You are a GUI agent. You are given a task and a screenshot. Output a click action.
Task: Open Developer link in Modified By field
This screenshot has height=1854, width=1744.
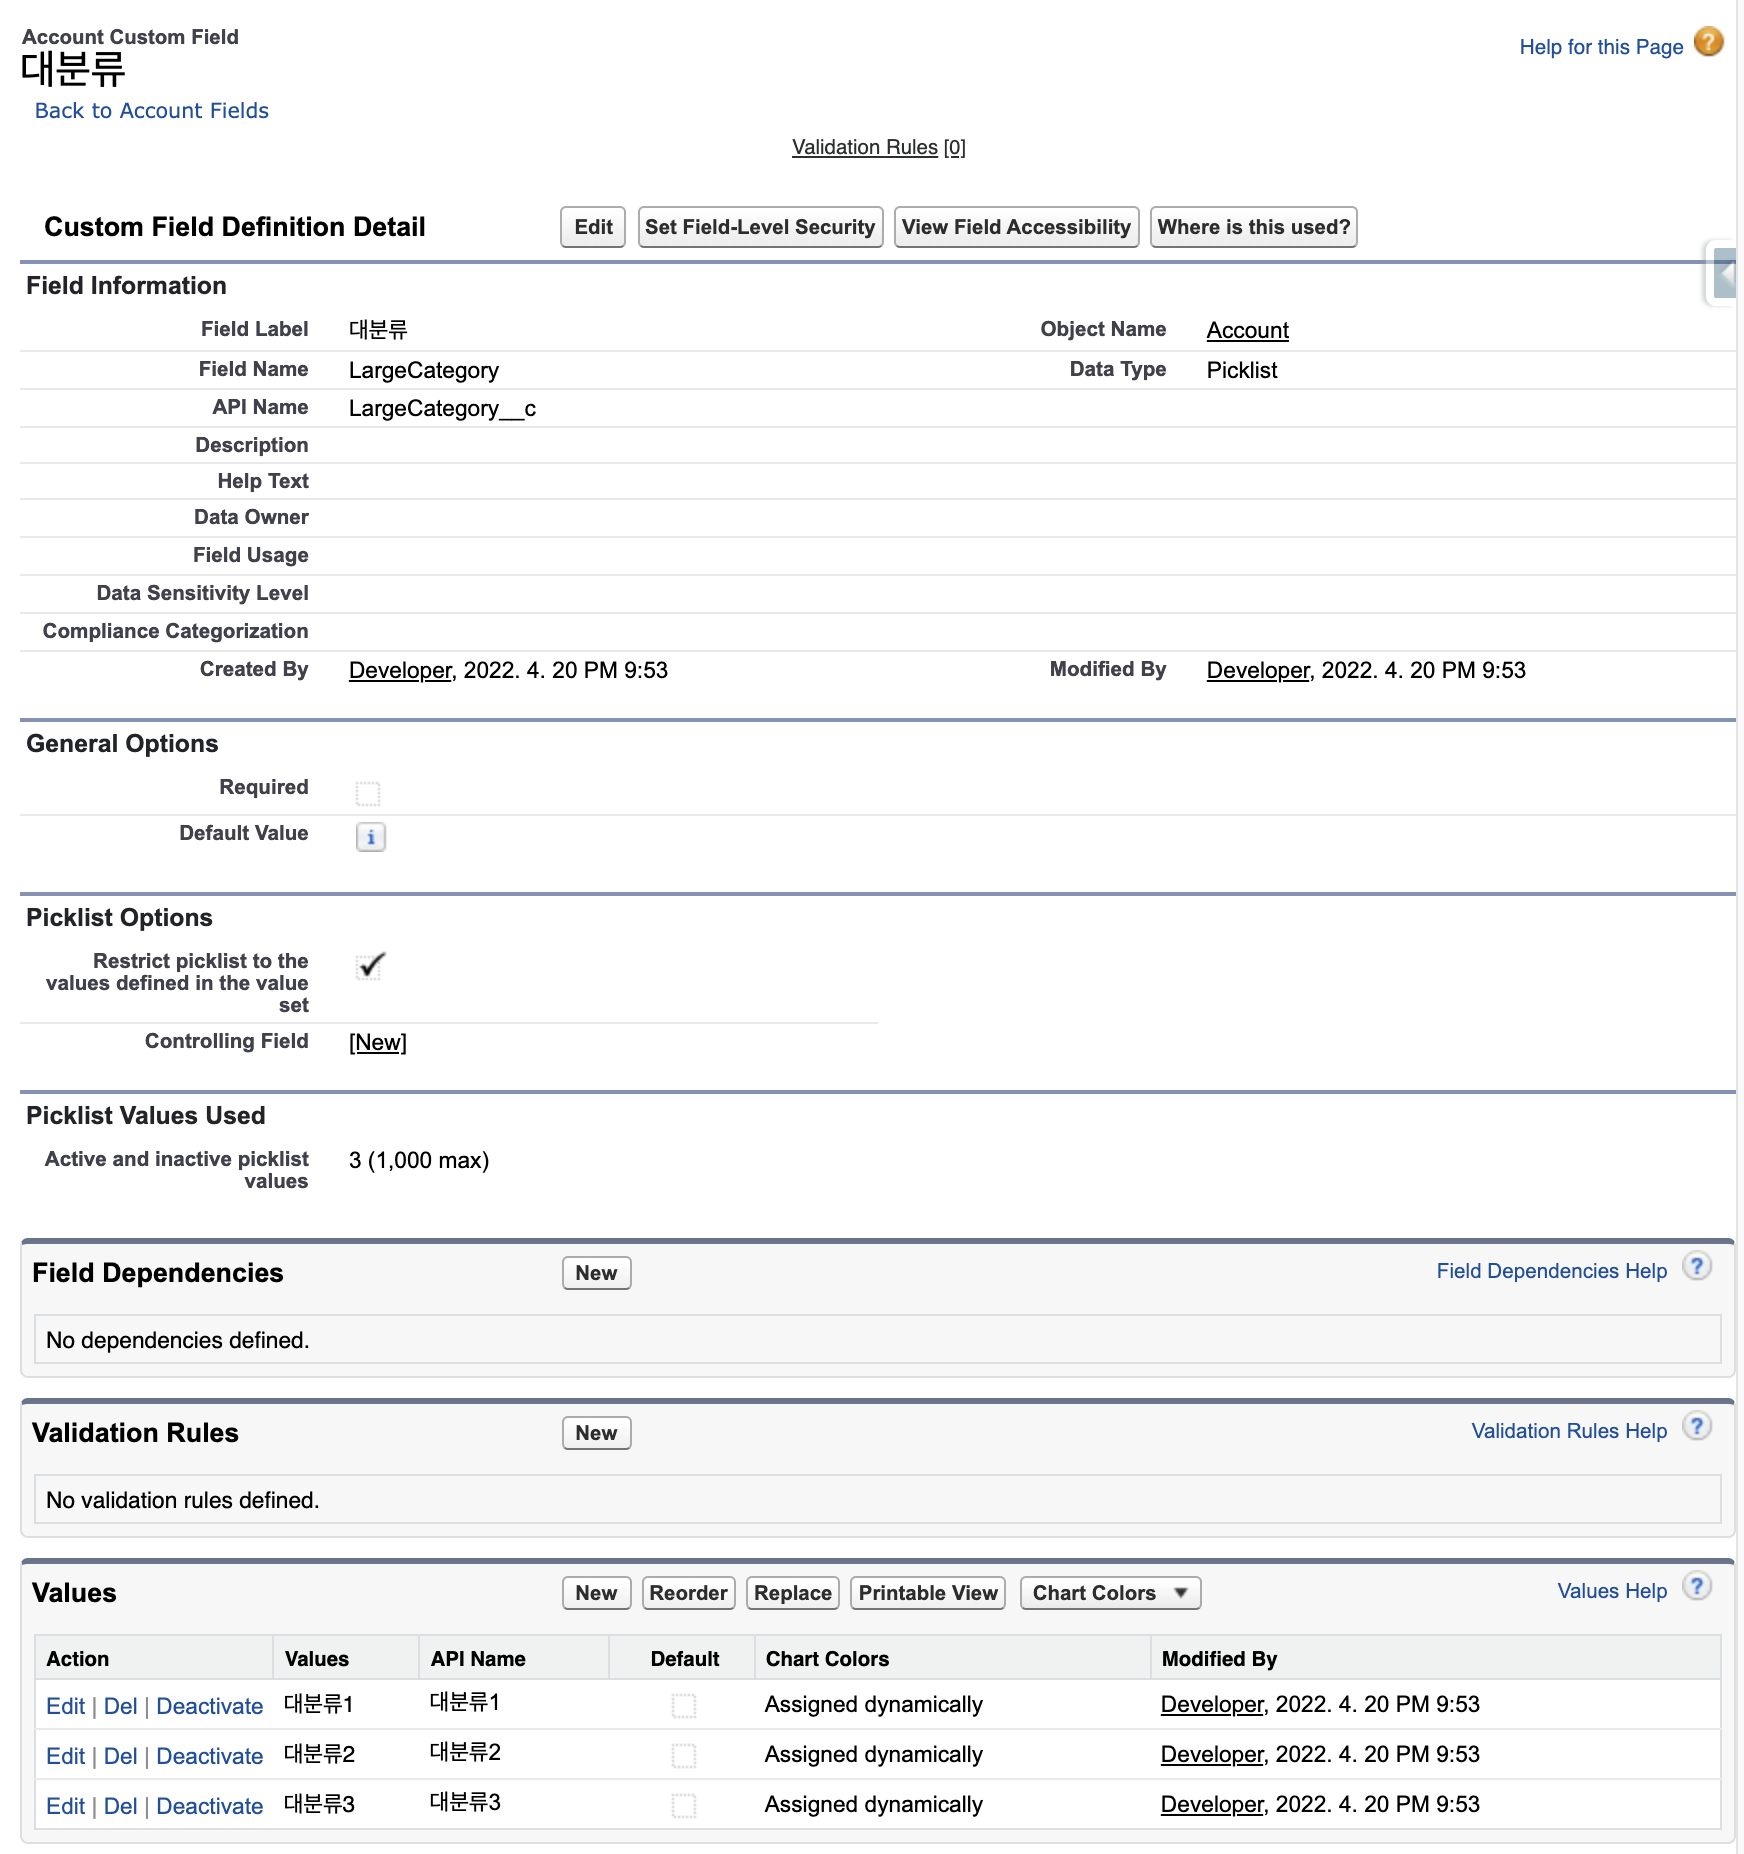click(x=1258, y=670)
